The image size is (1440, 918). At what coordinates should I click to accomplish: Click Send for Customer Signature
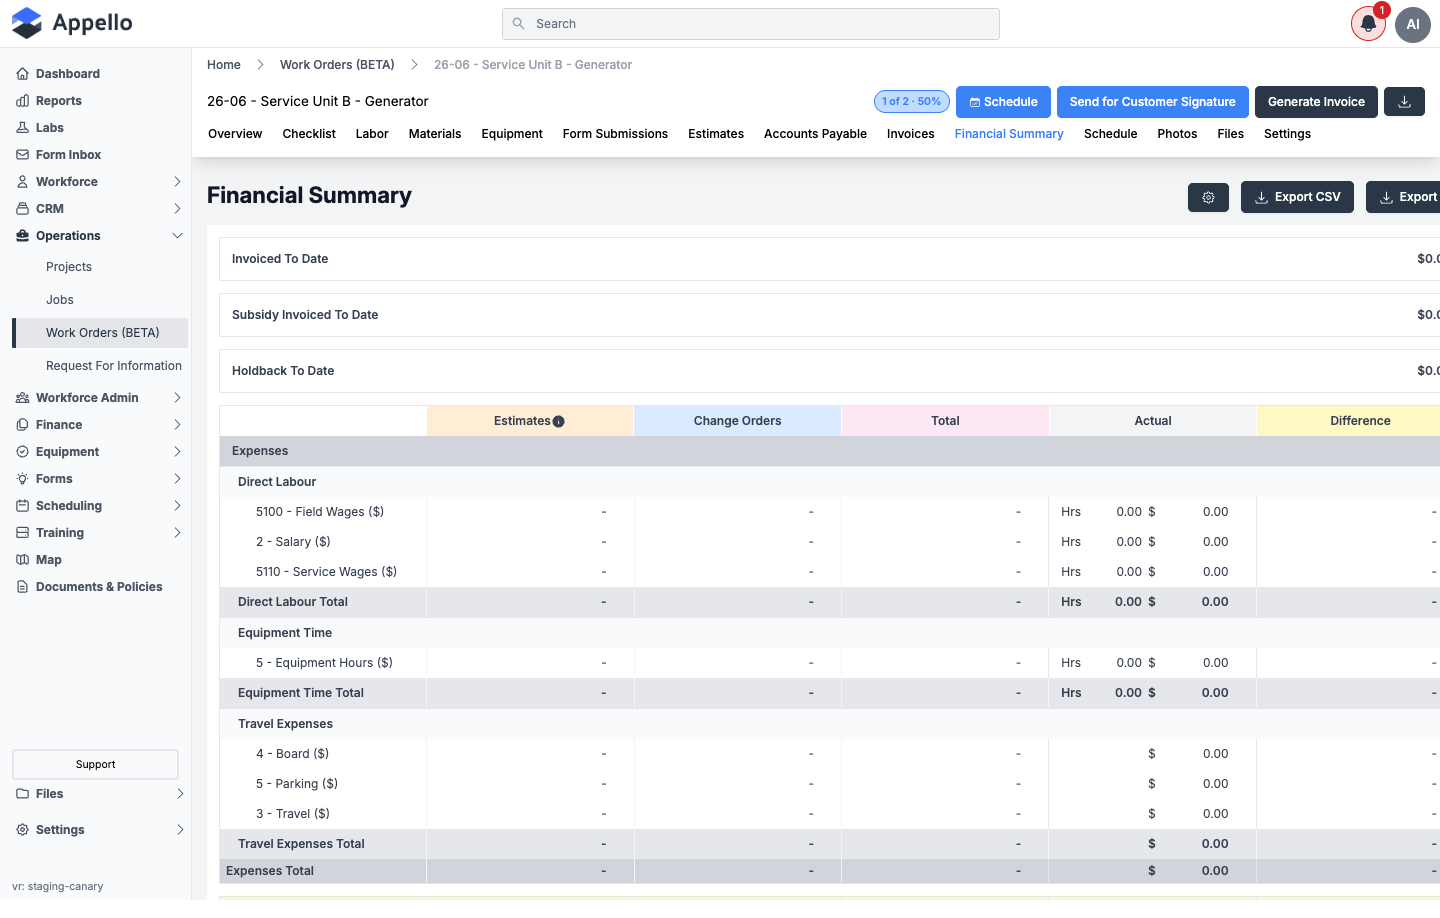pos(1152,102)
